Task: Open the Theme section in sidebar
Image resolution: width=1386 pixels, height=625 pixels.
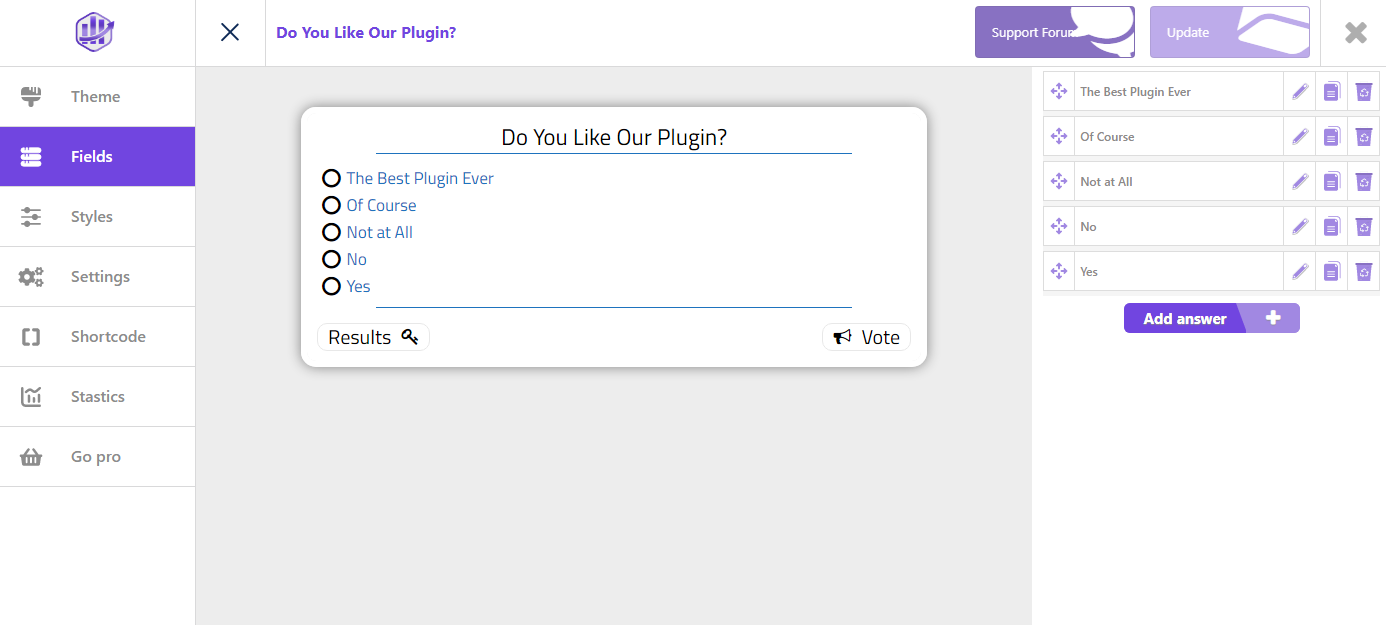Action: [97, 97]
